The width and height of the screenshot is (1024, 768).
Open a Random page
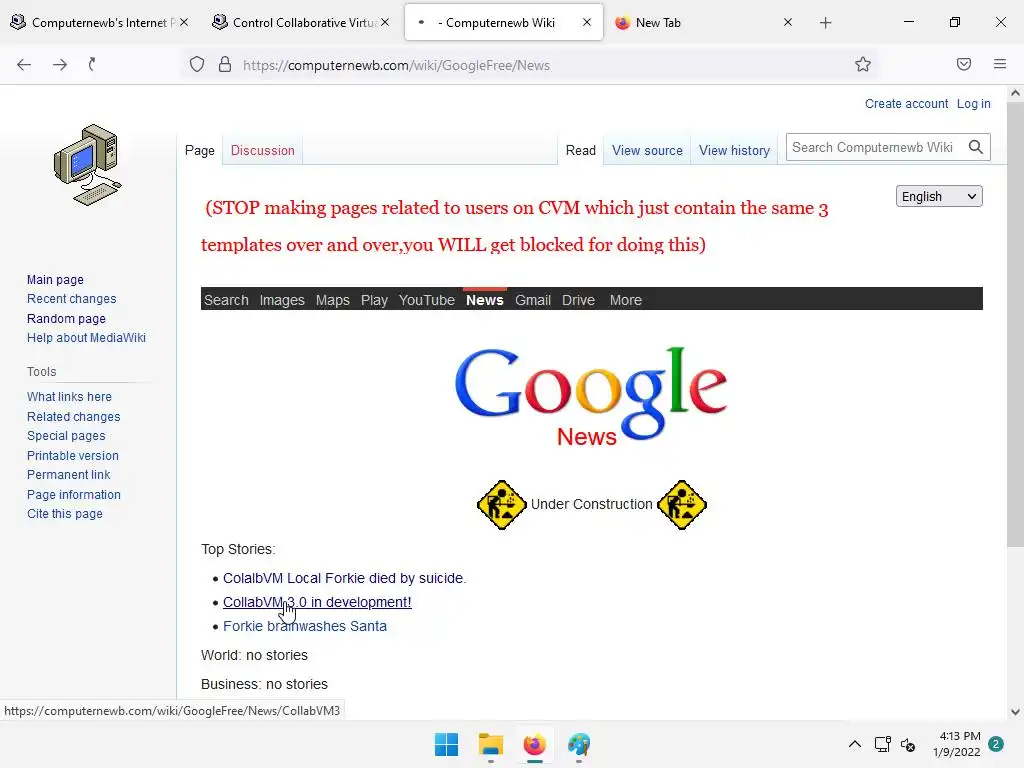click(66, 319)
